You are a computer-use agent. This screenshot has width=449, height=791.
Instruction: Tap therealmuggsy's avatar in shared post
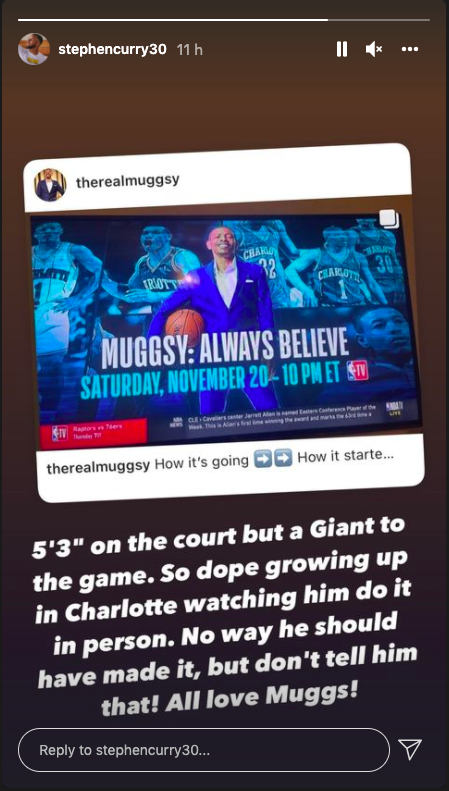pyautogui.click(x=50, y=185)
